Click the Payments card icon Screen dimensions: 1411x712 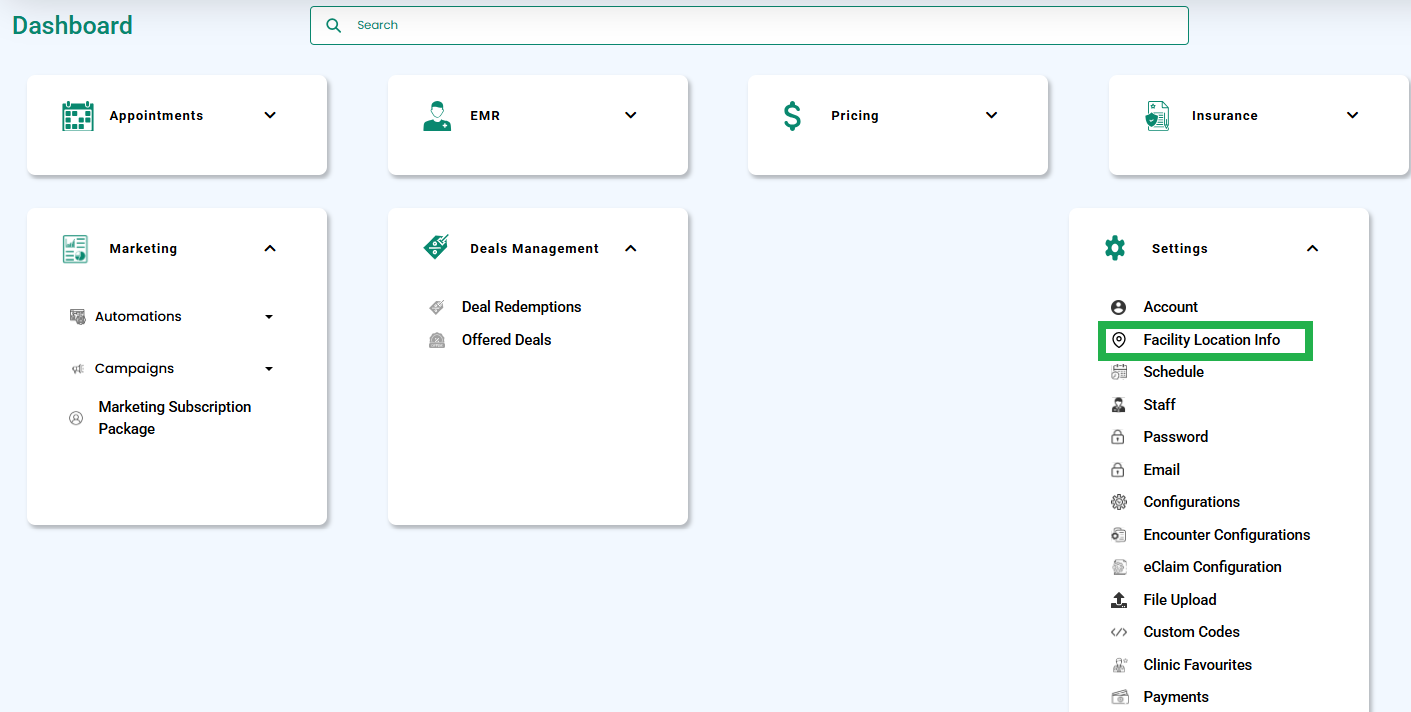click(x=1119, y=697)
